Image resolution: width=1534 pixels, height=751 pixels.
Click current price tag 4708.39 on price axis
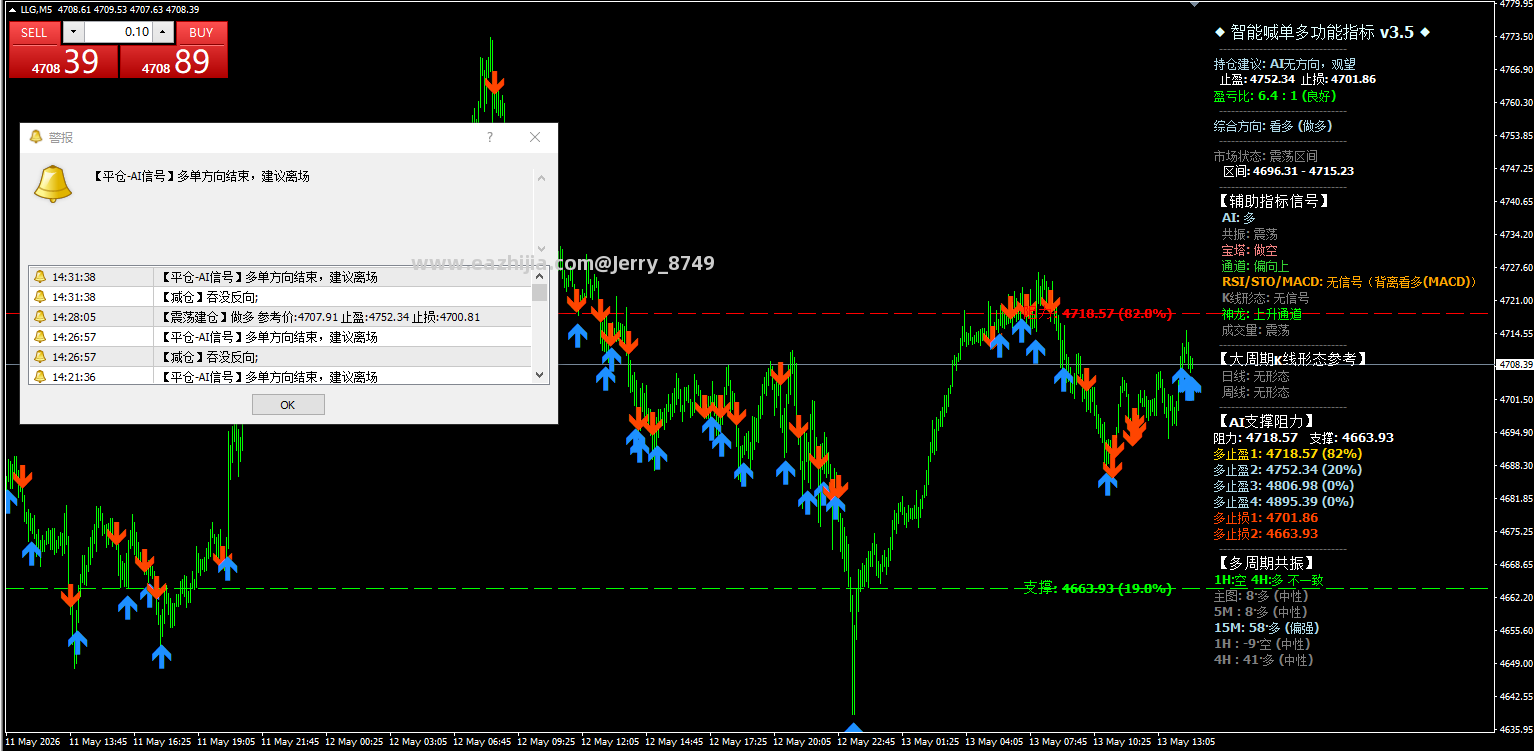click(x=1515, y=365)
